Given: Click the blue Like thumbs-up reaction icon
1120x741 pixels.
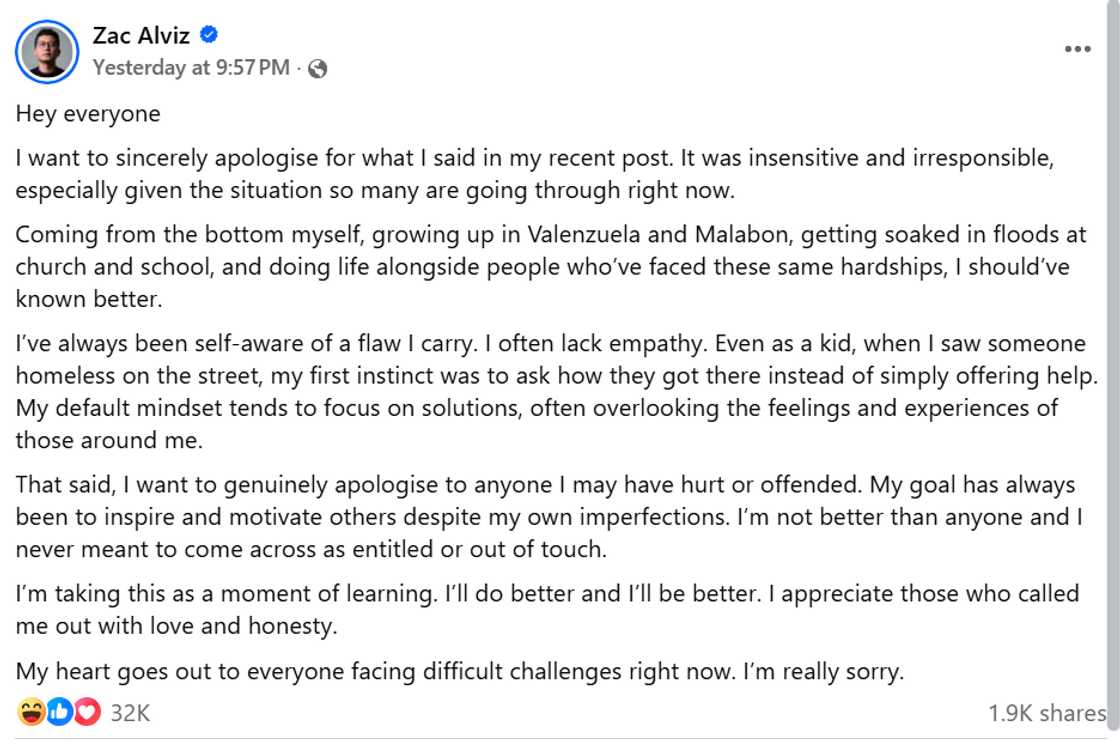Looking at the screenshot, I should (59, 712).
